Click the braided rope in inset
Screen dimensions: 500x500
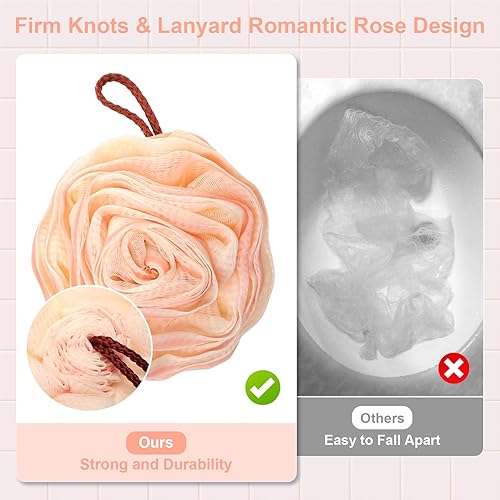(120, 359)
